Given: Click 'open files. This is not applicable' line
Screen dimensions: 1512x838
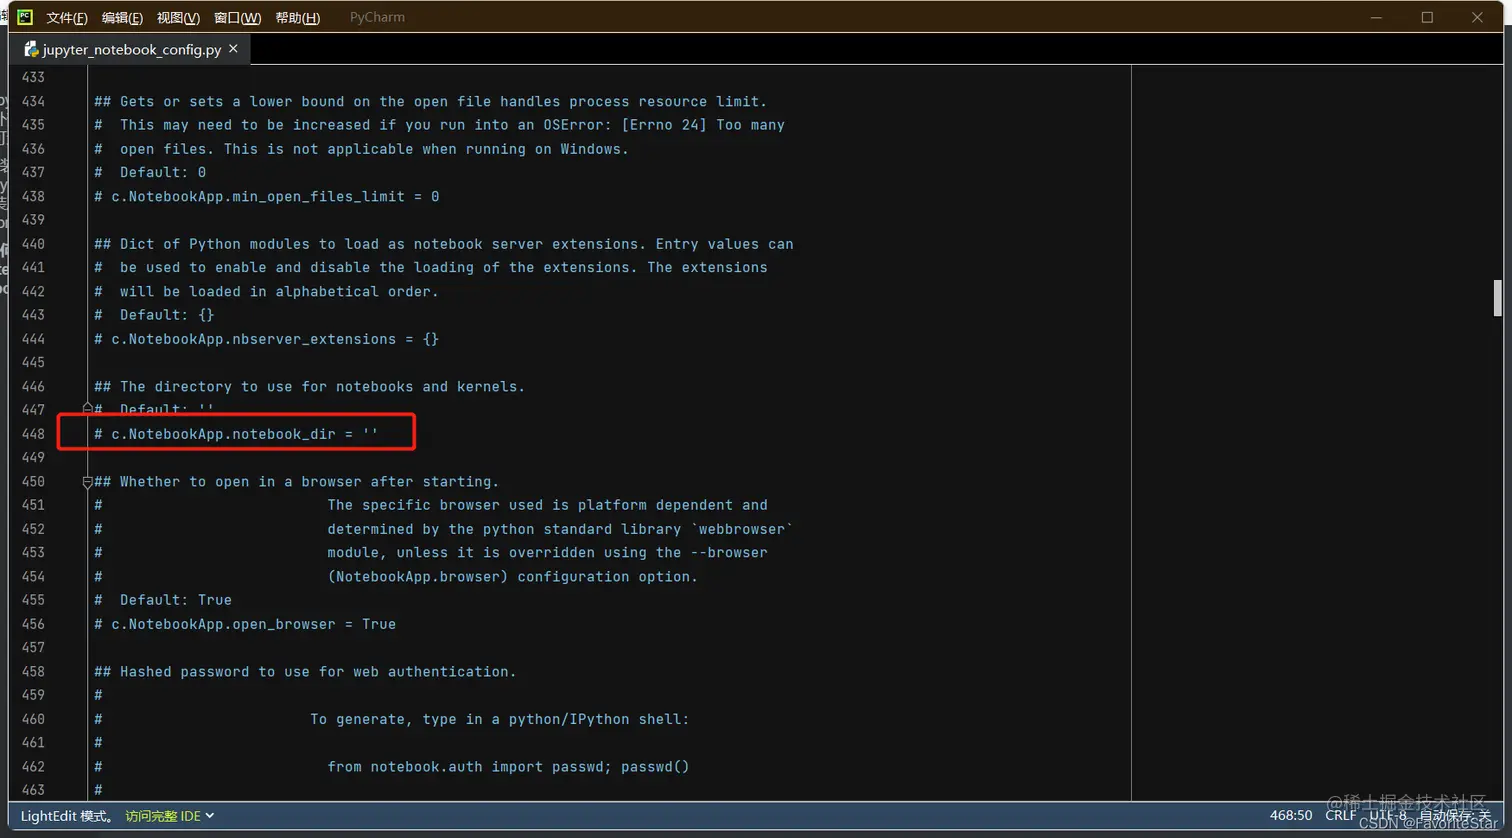Looking at the screenshot, I should pyautogui.click(x=361, y=149).
